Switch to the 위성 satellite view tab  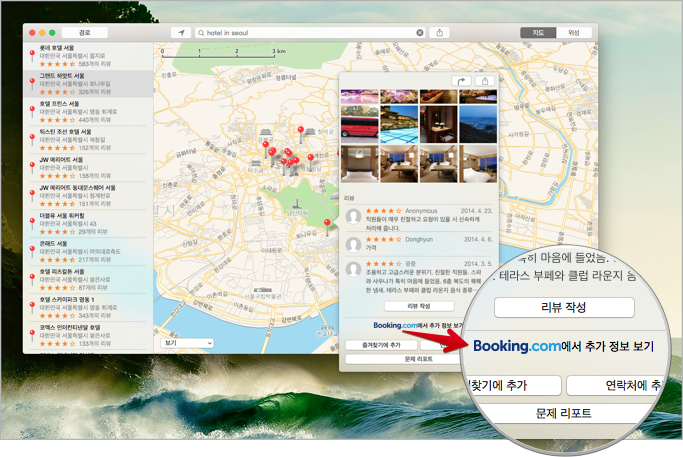[574, 33]
